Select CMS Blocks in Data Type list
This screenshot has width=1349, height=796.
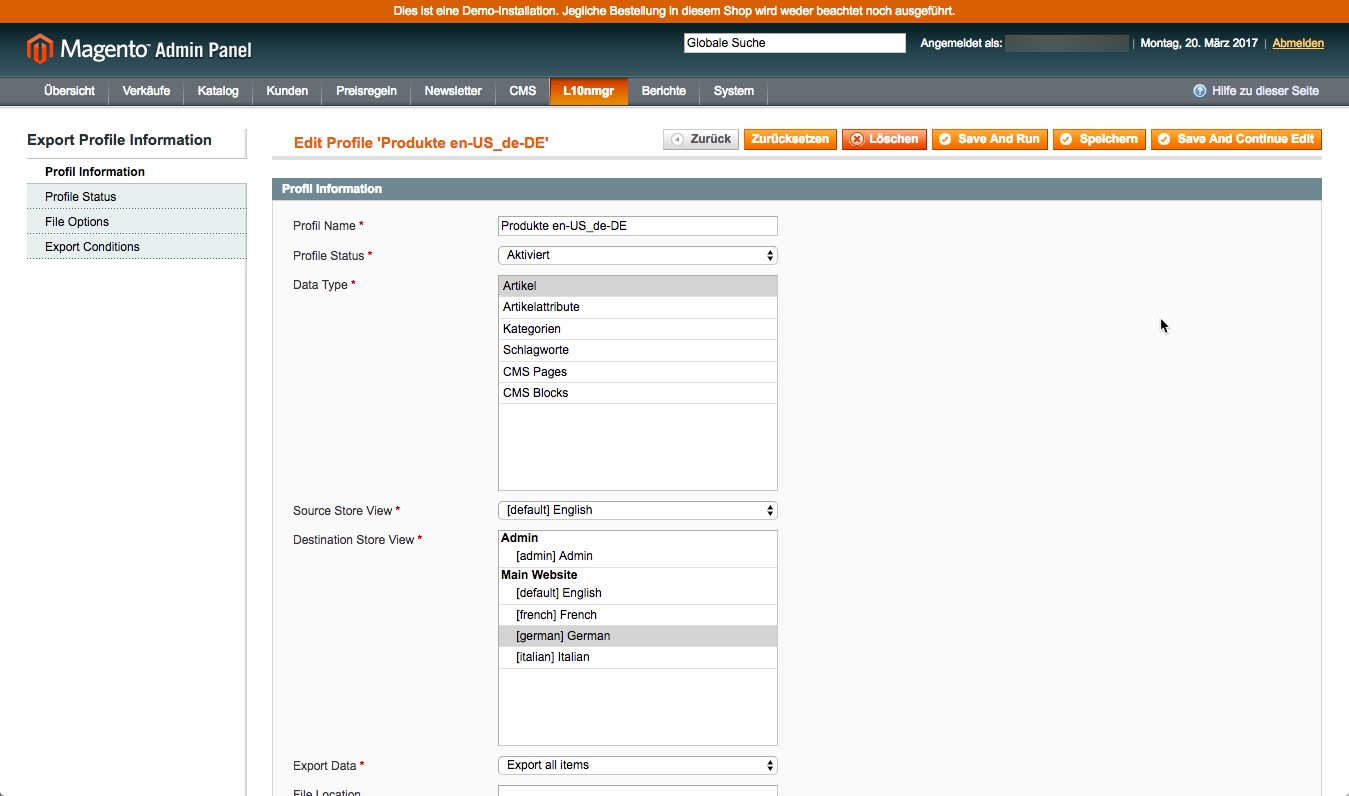pos(638,393)
